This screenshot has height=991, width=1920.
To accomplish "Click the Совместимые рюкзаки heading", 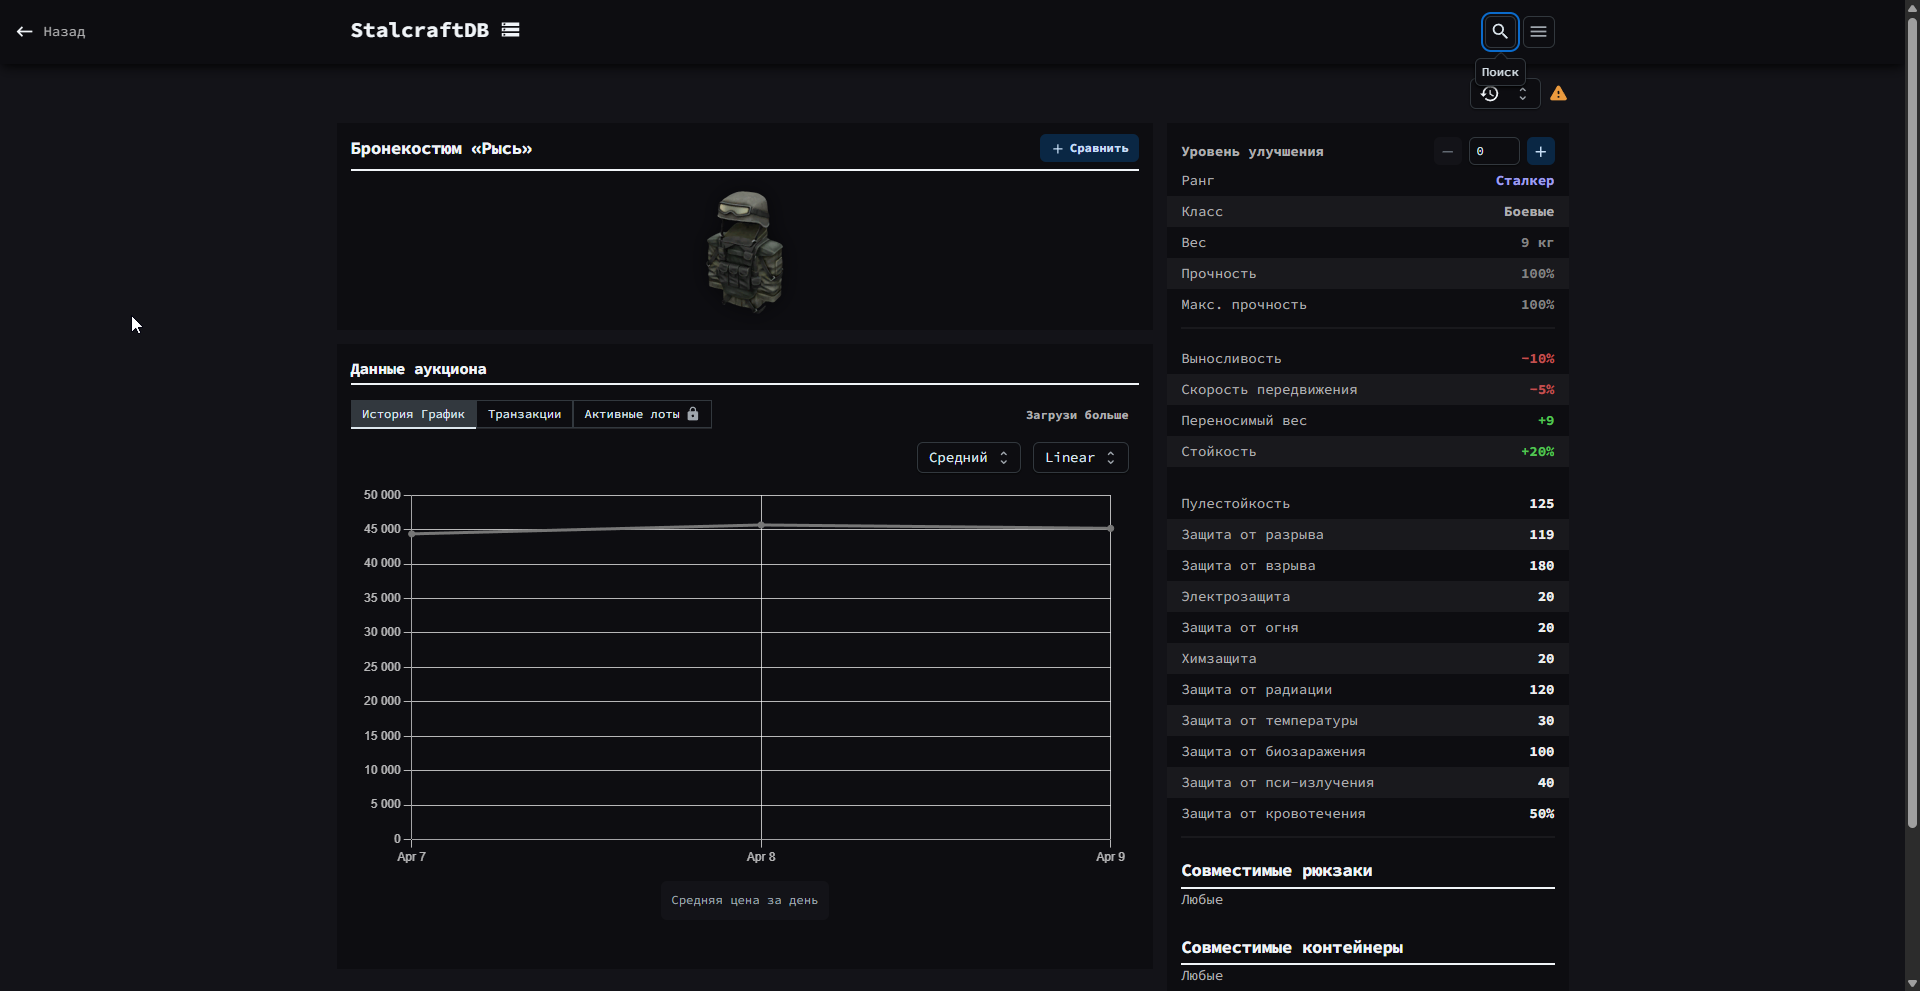I will (x=1276, y=871).
